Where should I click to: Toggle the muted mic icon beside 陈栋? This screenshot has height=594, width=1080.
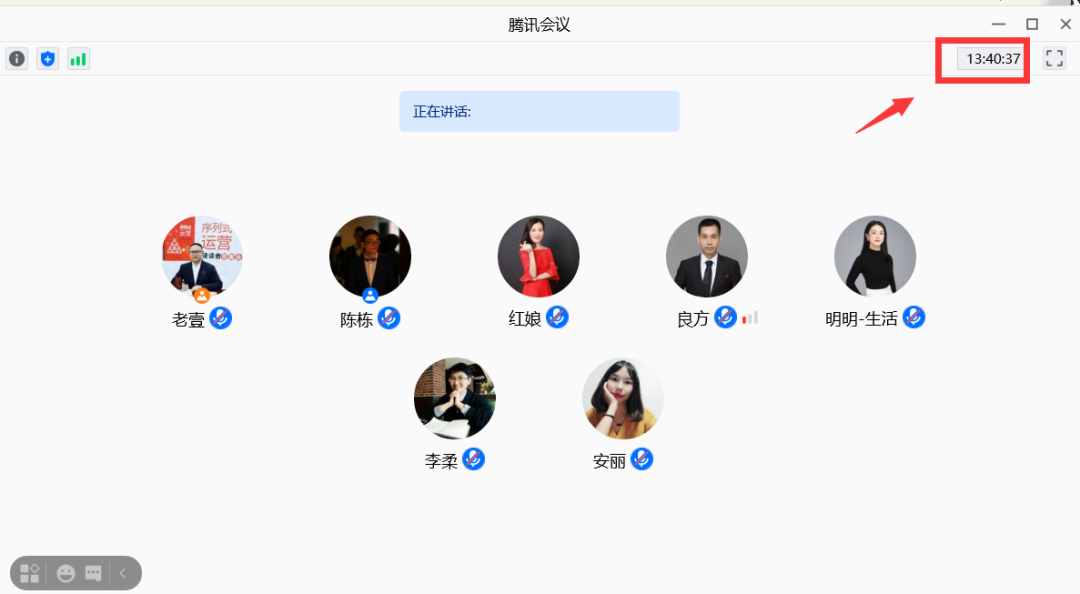[x=389, y=318]
